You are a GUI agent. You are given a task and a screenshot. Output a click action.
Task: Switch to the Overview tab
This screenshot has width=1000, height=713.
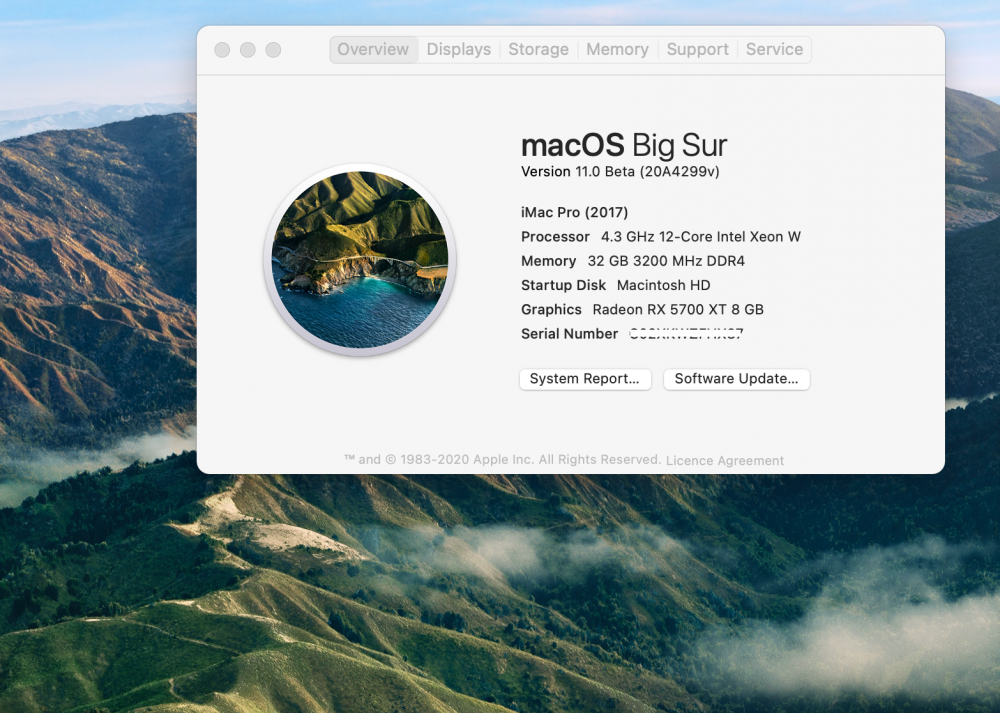click(373, 50)
